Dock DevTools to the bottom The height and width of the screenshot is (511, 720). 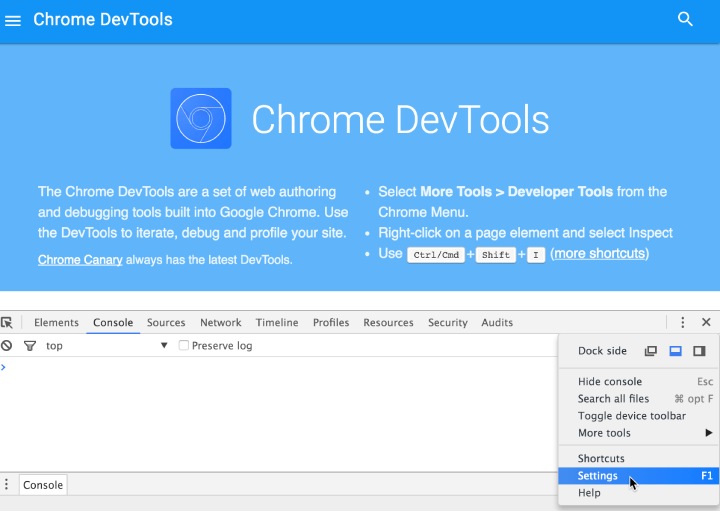coord(675,351)
